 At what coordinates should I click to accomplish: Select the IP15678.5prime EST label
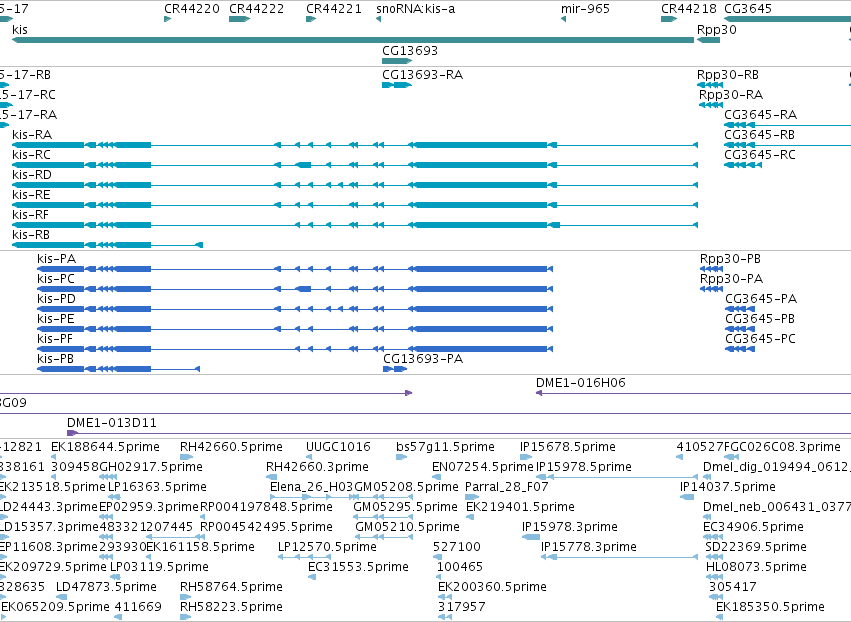pyautogui.click(x=568, y=447)
